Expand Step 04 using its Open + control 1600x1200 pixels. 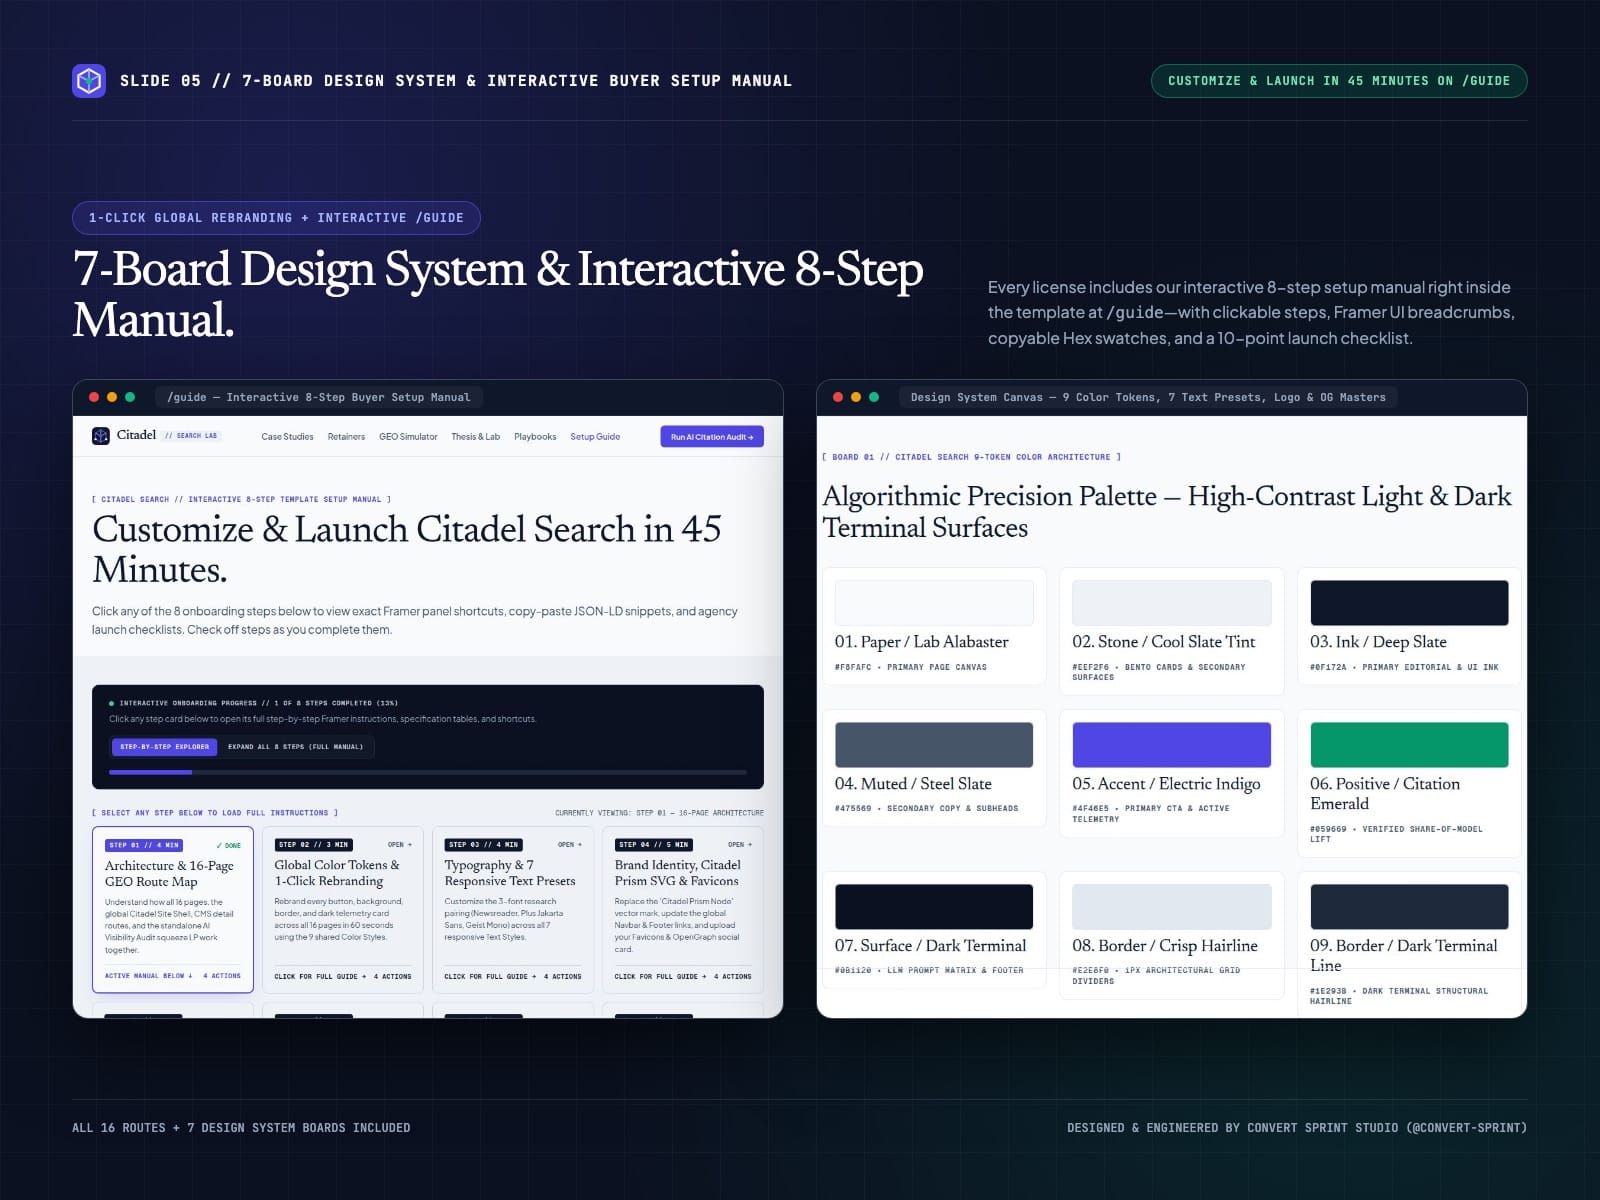pos(740,845)
